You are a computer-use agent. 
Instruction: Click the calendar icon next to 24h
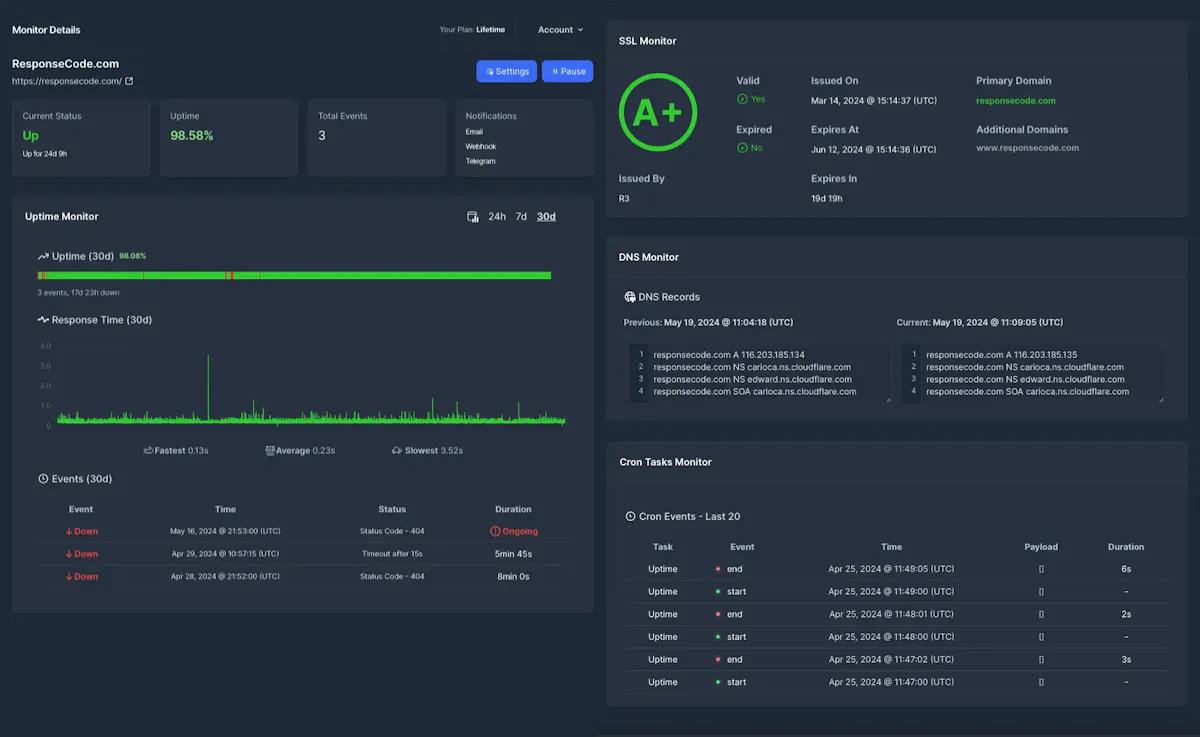tap(473, 217)
